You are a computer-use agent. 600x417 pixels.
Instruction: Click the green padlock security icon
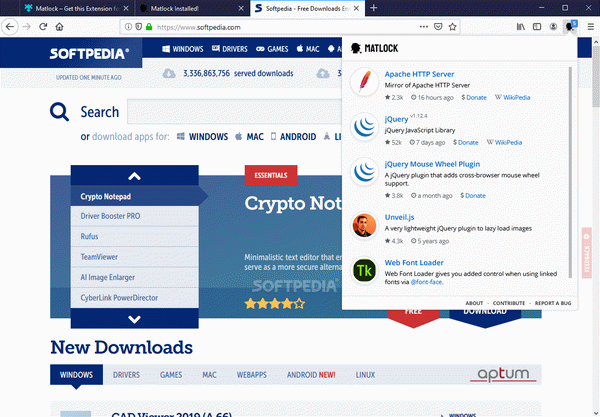click(149, 27)
